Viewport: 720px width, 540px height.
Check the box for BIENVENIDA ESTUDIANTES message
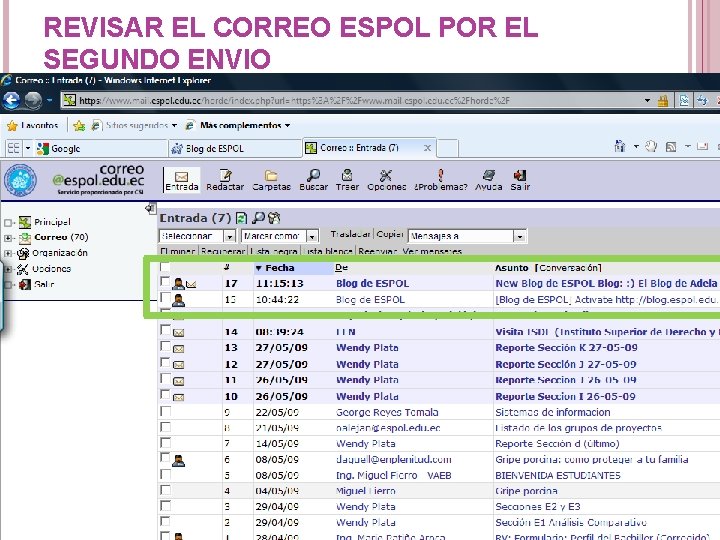[165, 474]
